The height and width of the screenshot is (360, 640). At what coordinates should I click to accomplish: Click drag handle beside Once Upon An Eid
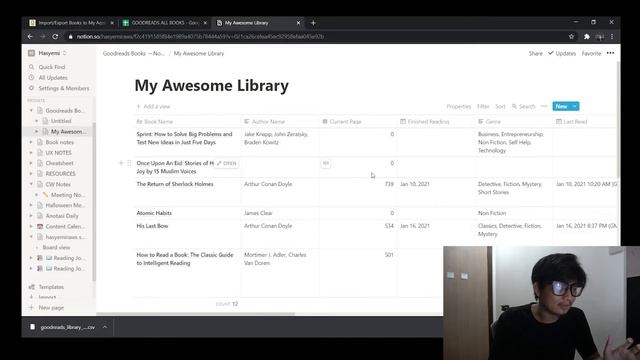[x=129, y=163]
